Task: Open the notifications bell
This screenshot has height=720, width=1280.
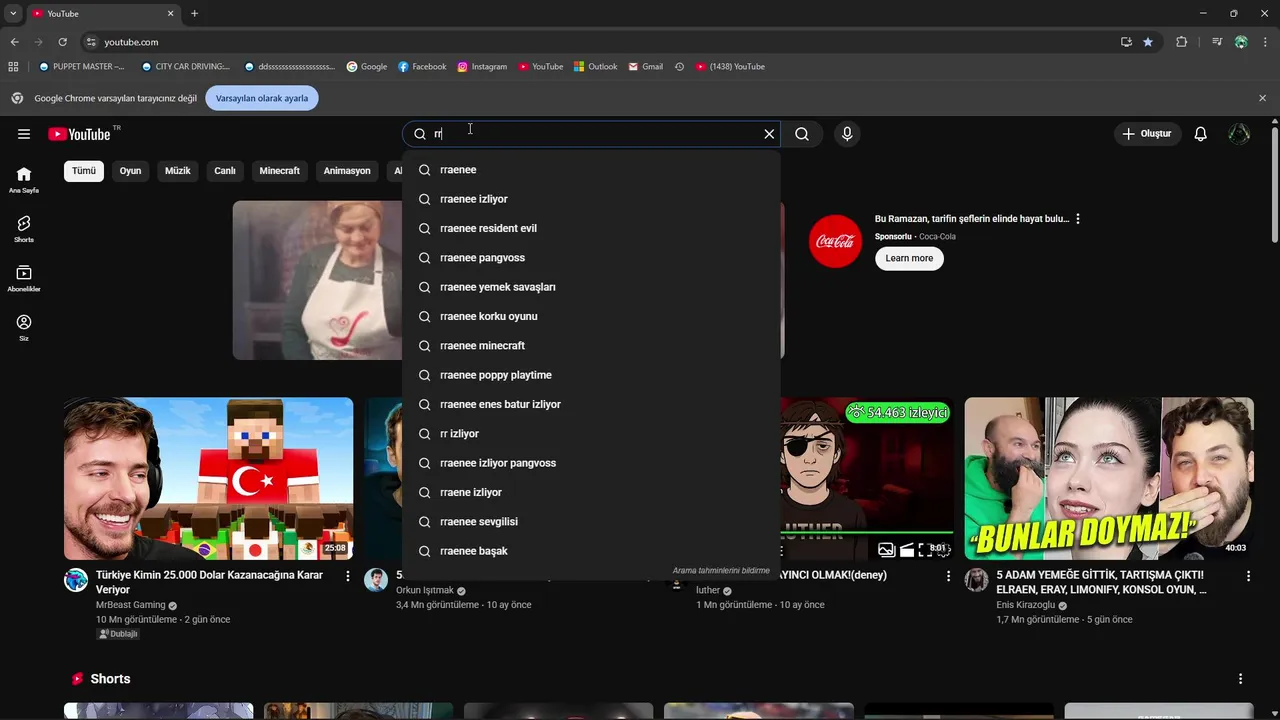Action: pyautogui.click(x=1200, y=134)
